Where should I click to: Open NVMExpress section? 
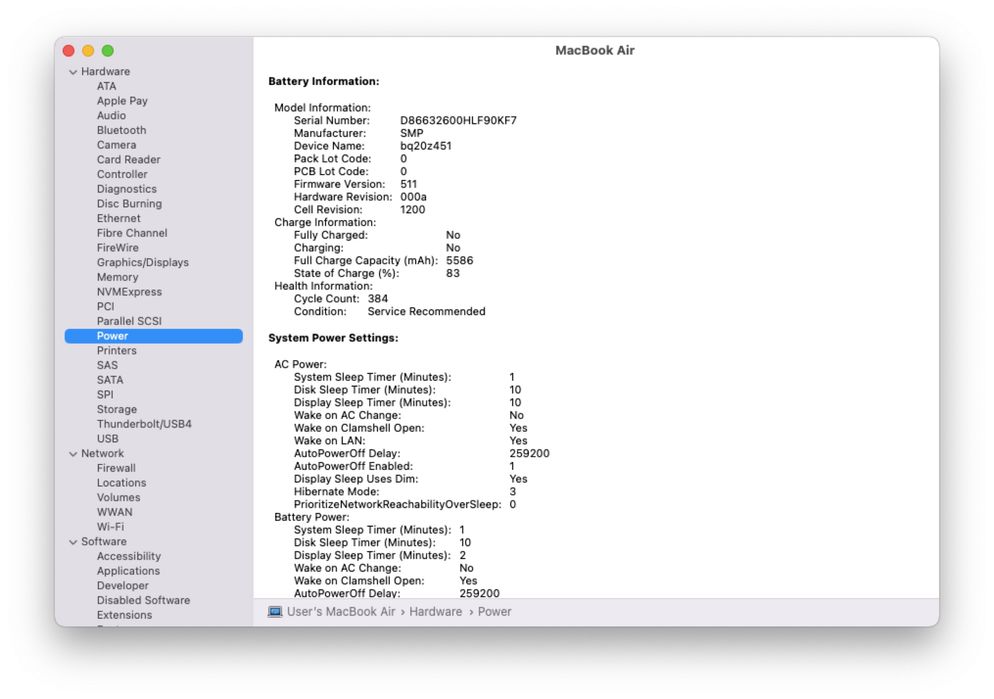click(x=129, y=292)
